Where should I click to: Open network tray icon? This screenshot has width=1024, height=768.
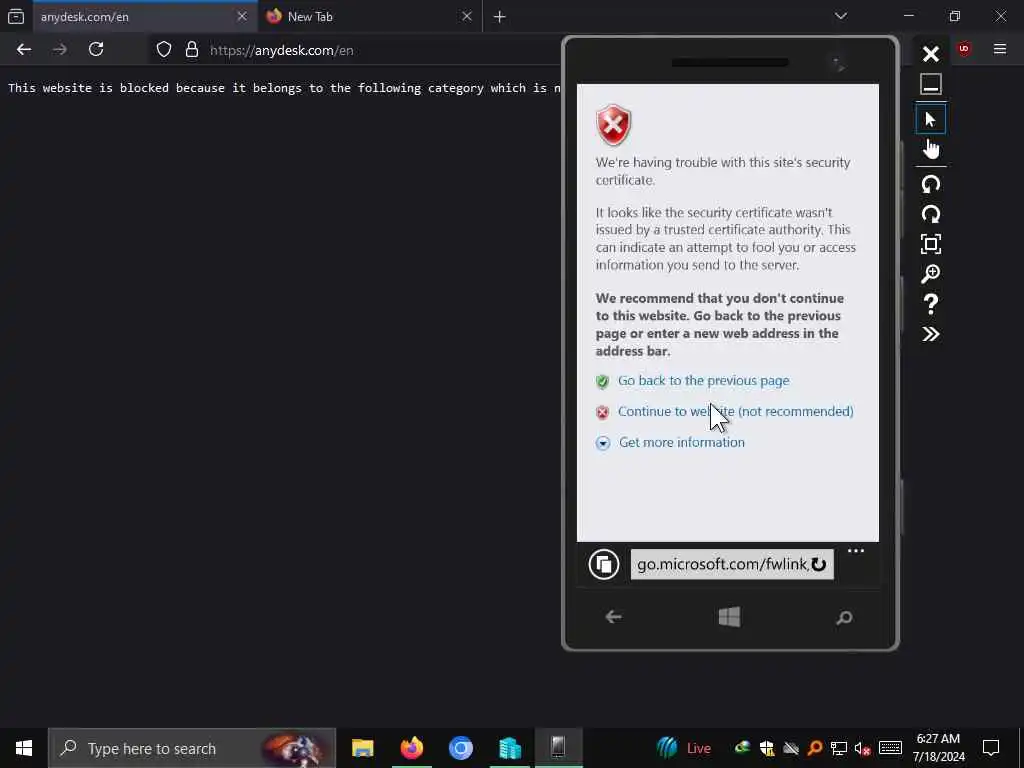tap(839, 749)
